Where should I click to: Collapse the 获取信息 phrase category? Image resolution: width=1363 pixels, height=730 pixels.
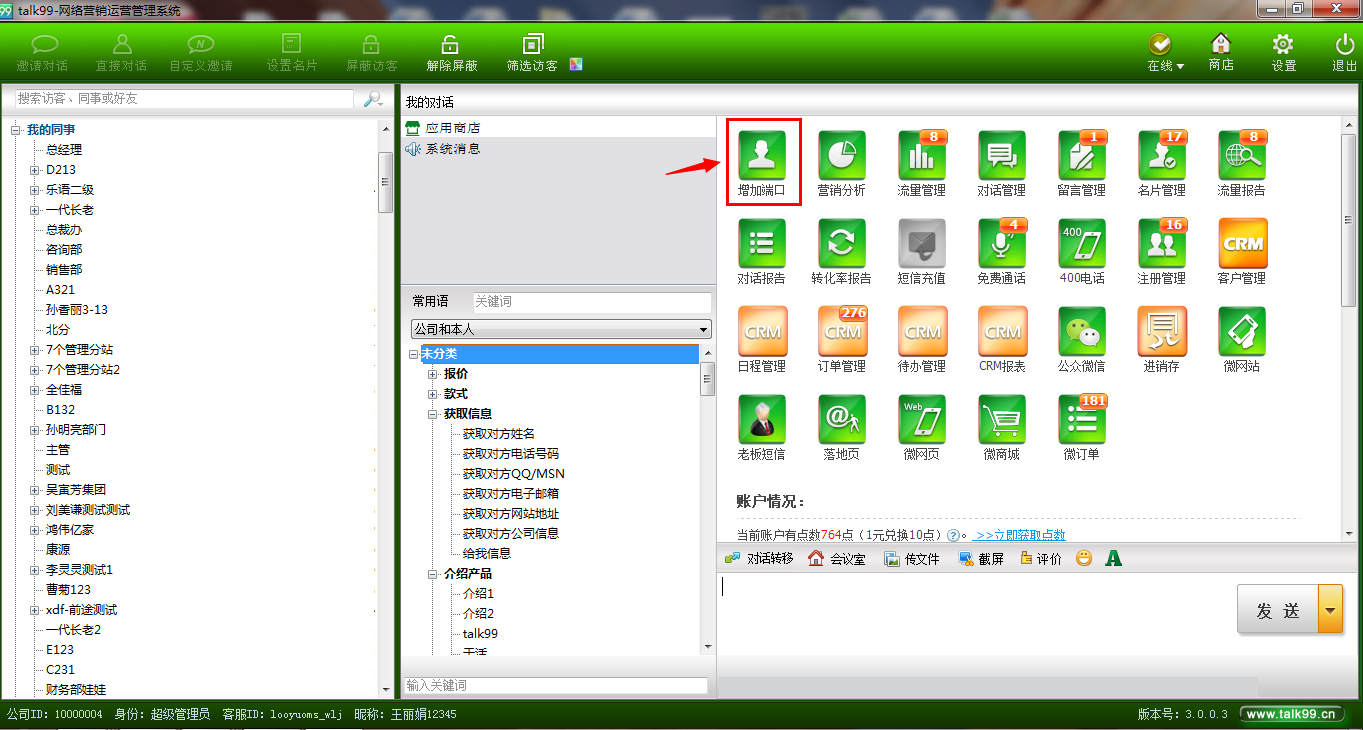click(x=433, y=414)
